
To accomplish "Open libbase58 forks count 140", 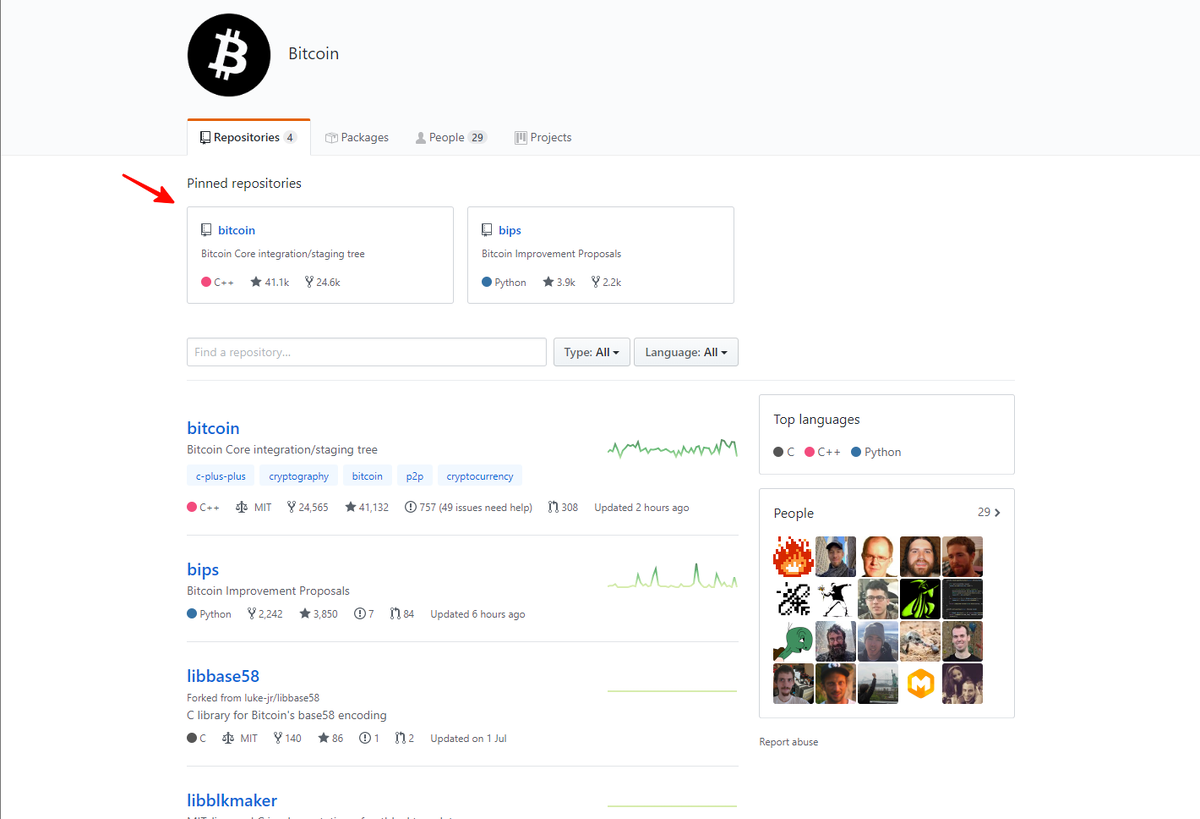I will tap(287, 738).
